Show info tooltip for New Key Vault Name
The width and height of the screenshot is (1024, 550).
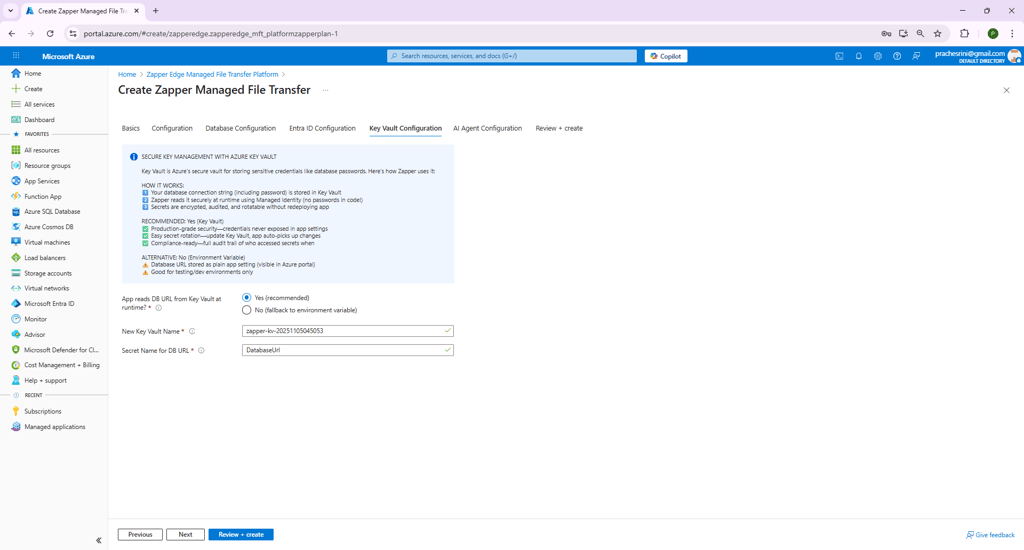click(x=192, y=331)
